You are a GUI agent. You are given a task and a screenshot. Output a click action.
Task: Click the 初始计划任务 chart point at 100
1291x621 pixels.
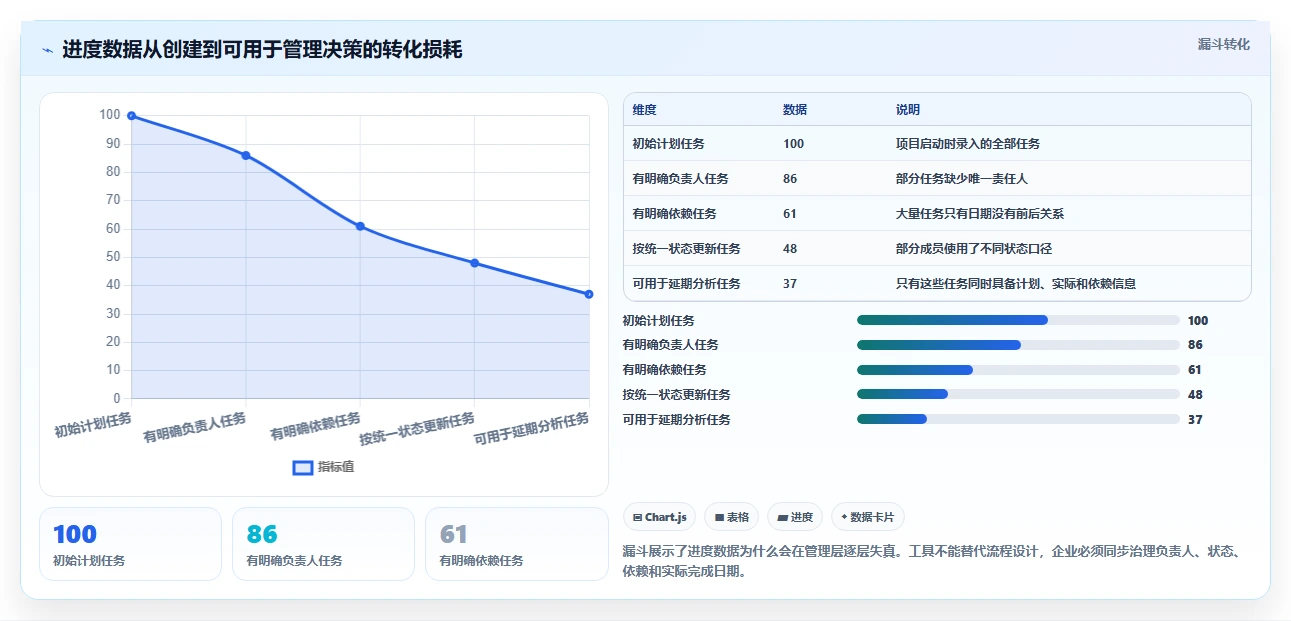click(131, 116)
